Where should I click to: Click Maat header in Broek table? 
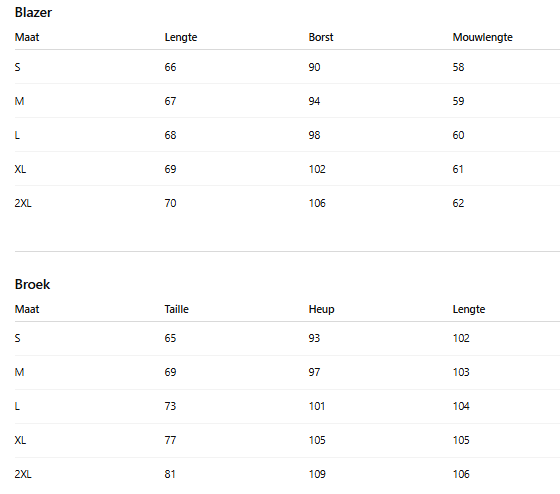pos(27,309)
